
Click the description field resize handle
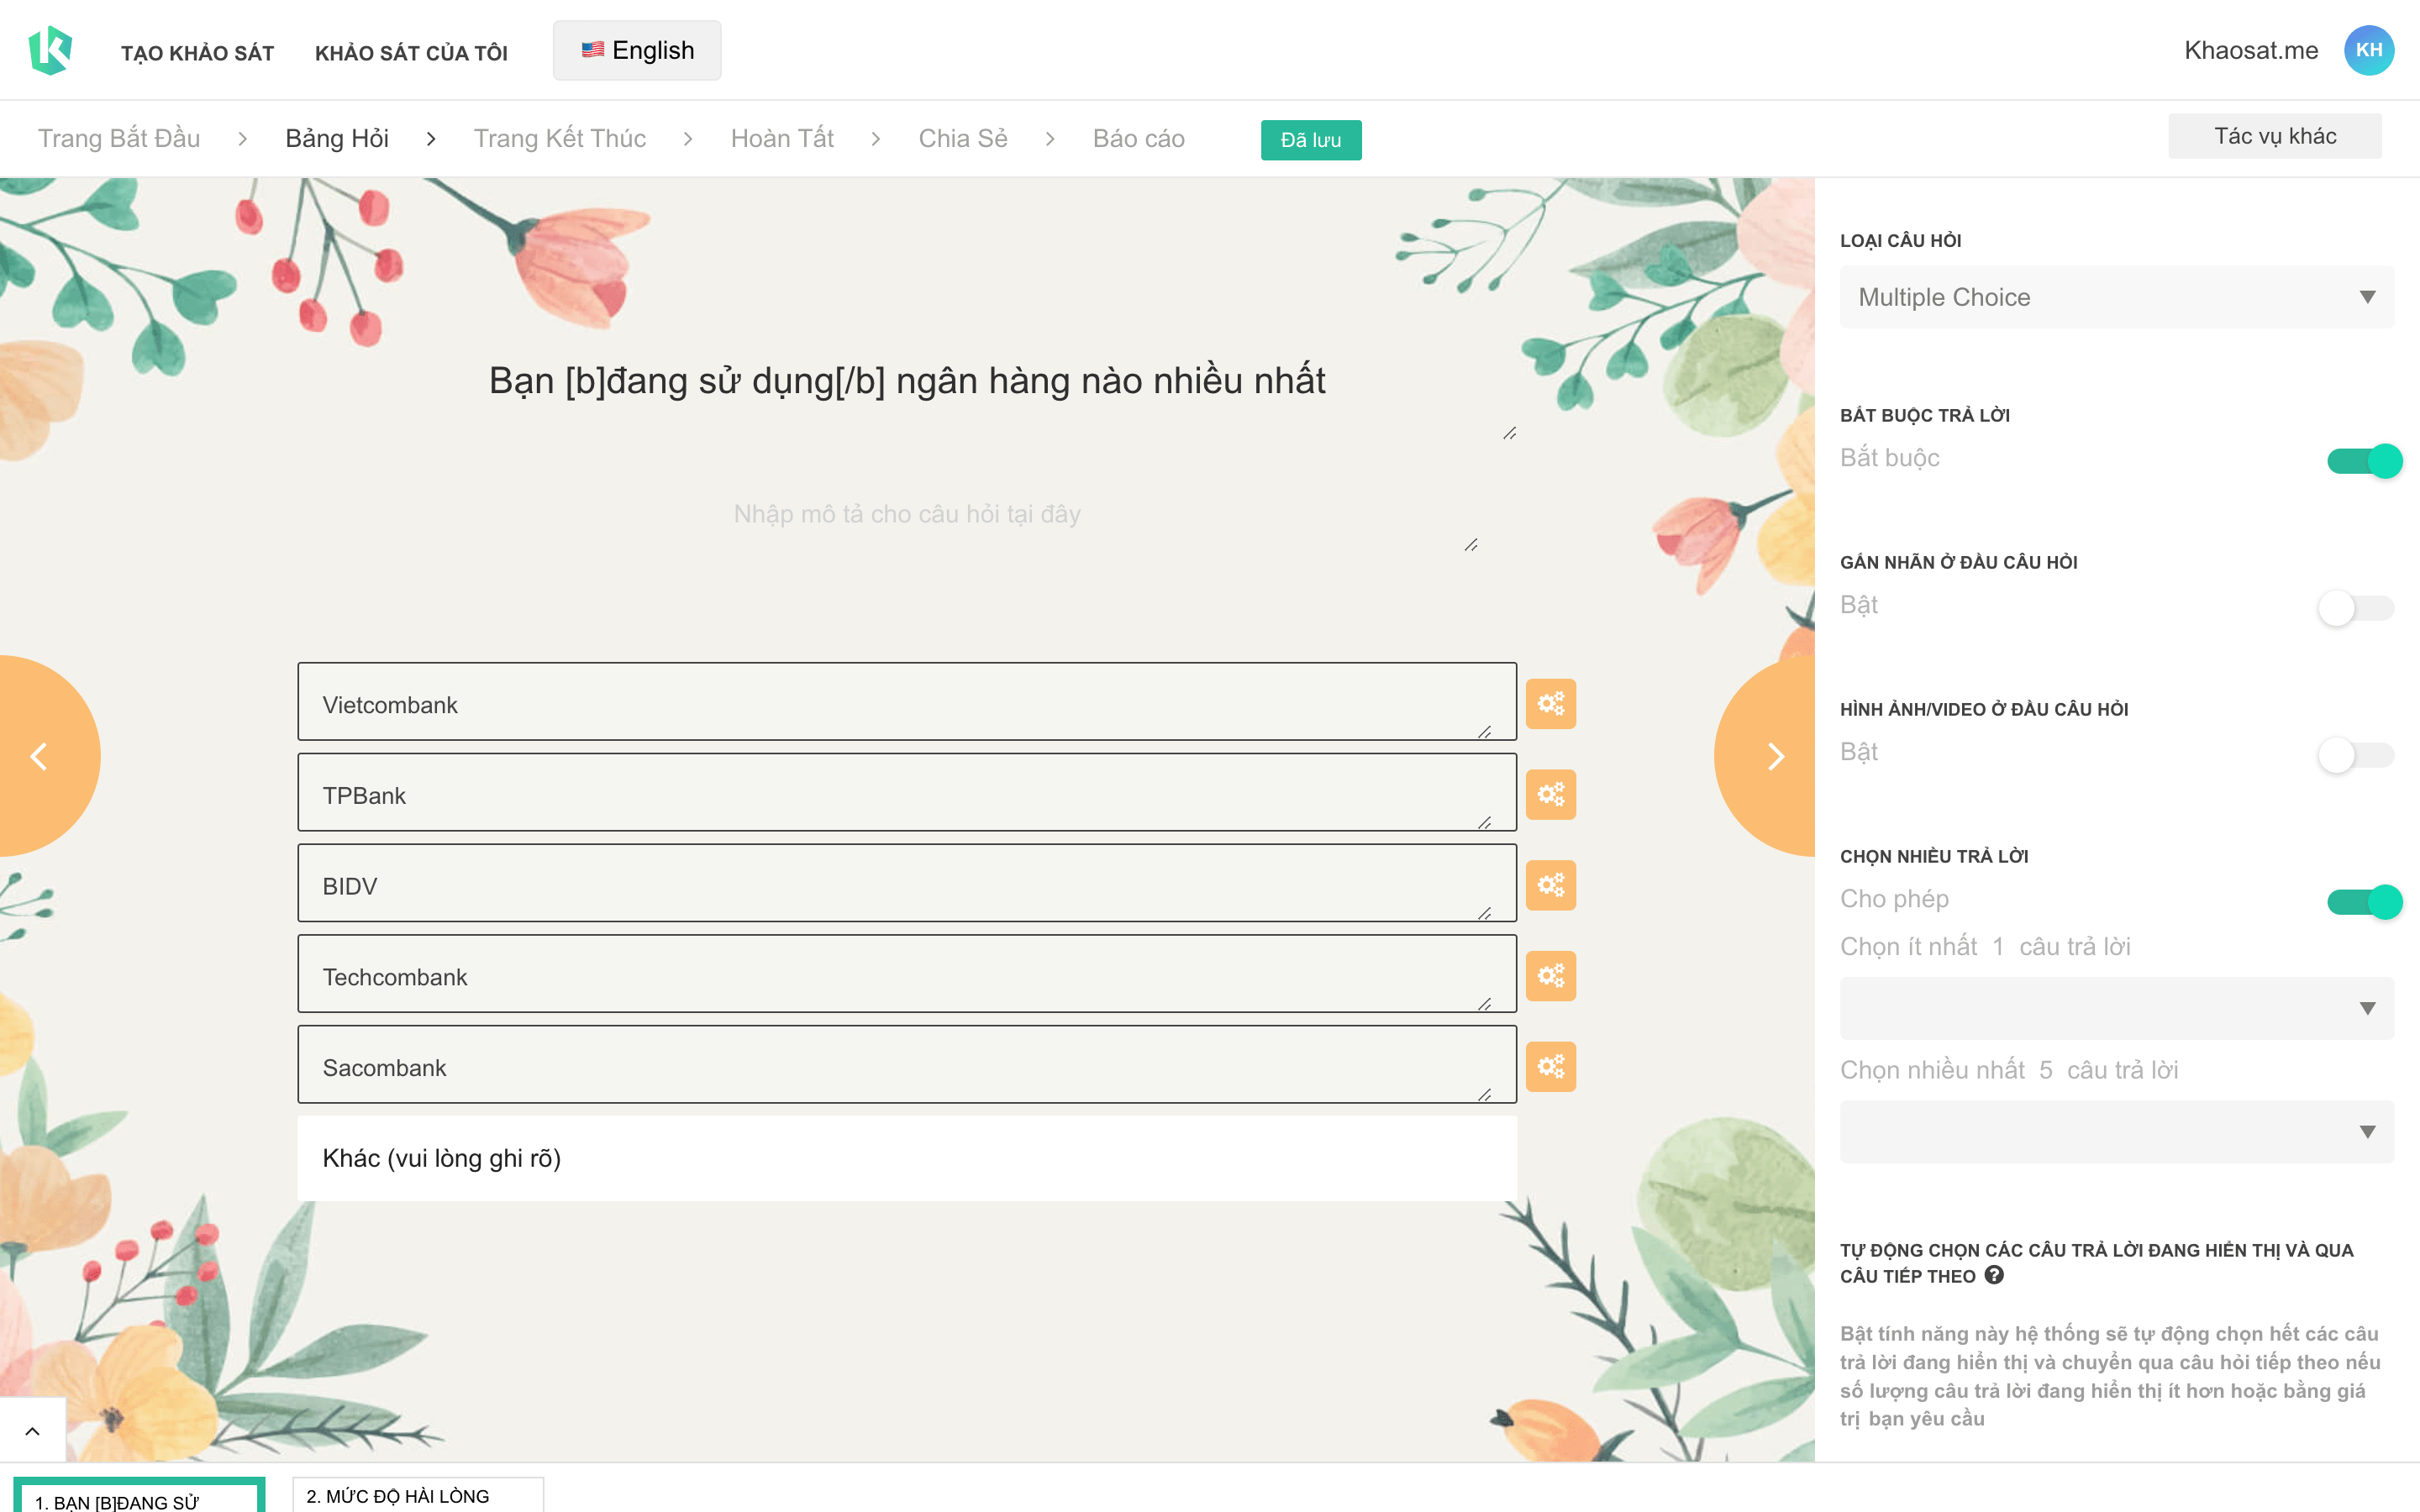(1471, 545)
